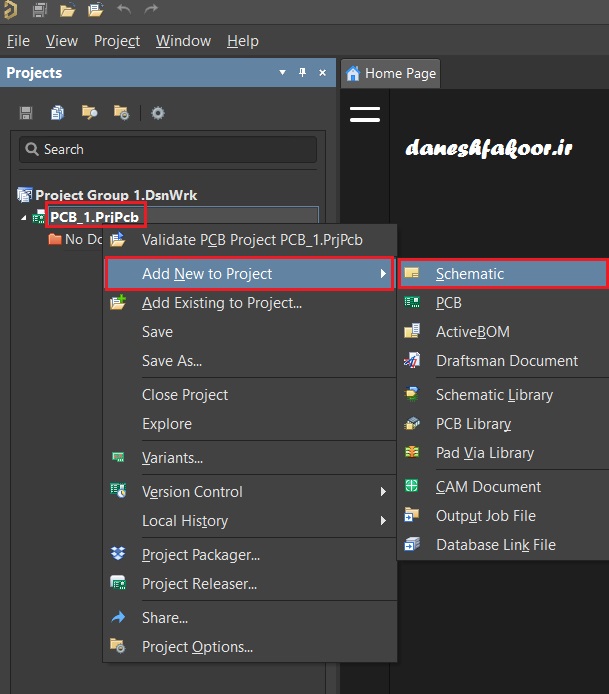Choose Add Existing to Project

click(250, 303)
